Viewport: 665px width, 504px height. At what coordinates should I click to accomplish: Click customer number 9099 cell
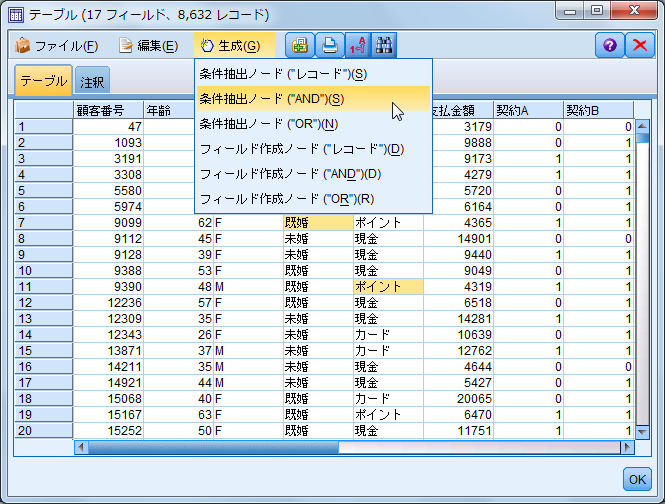[109, 223]
